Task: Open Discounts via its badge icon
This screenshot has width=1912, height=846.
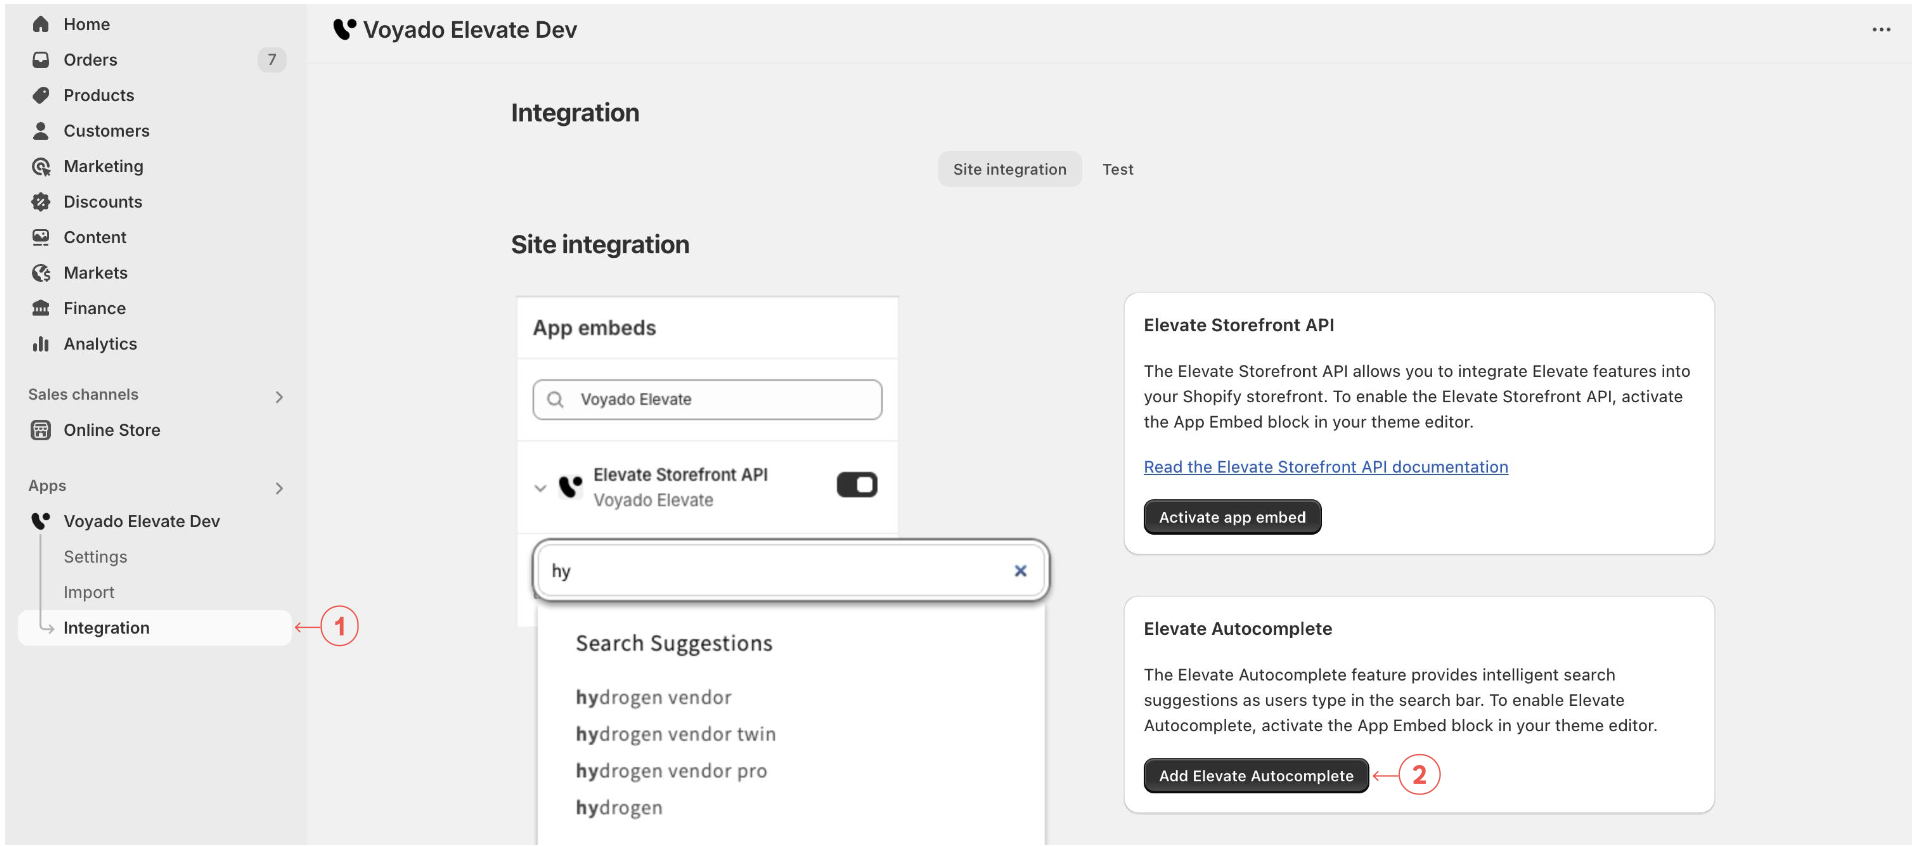Action: [x=41, y=202]
